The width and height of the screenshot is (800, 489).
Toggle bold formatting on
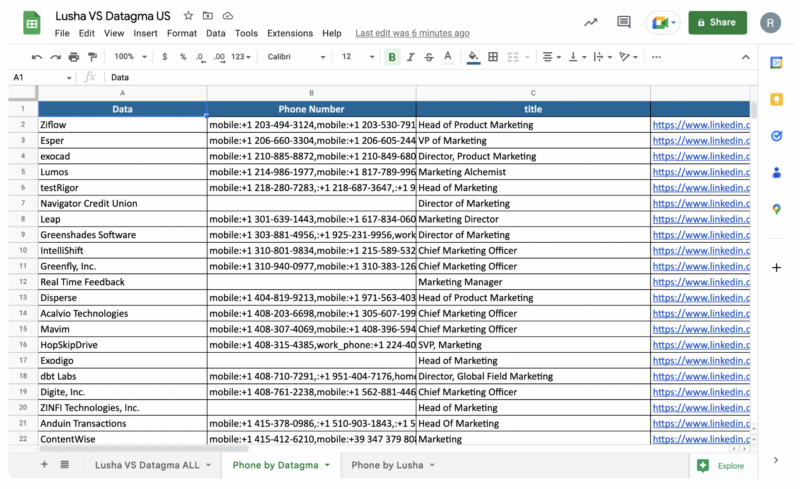tap(392, 57)
